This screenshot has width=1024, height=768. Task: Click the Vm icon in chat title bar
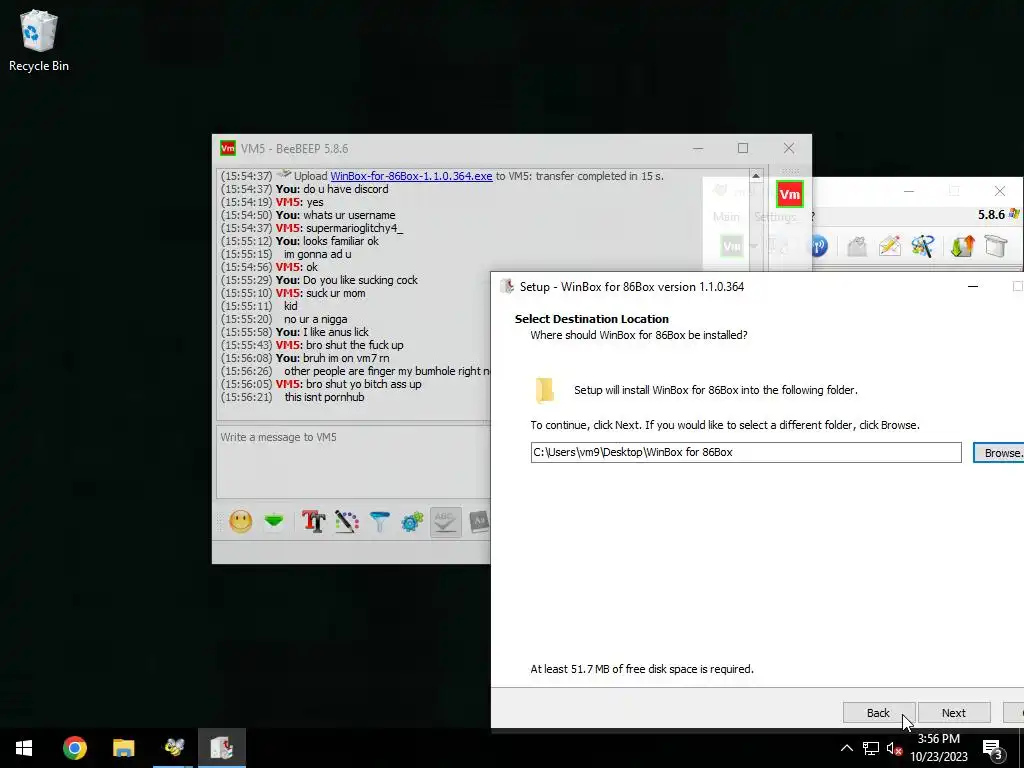click(228, 148)
